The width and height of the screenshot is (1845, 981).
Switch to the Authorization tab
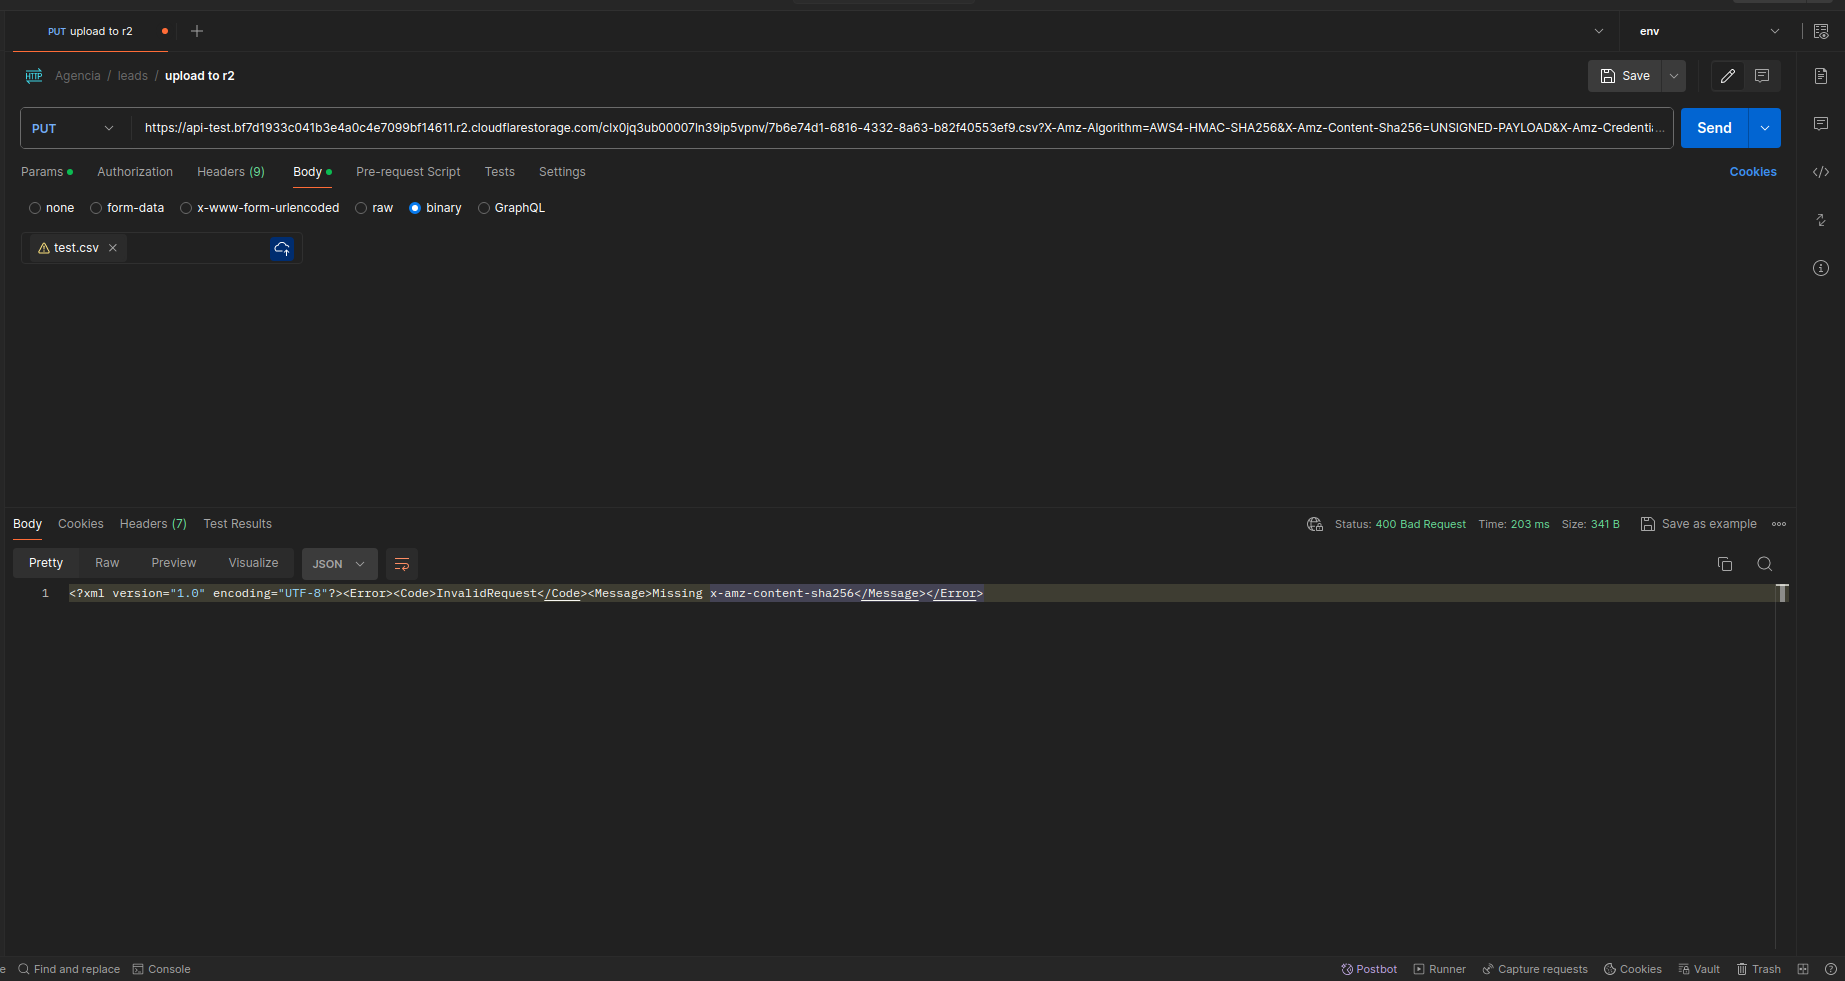coord(134,171)
